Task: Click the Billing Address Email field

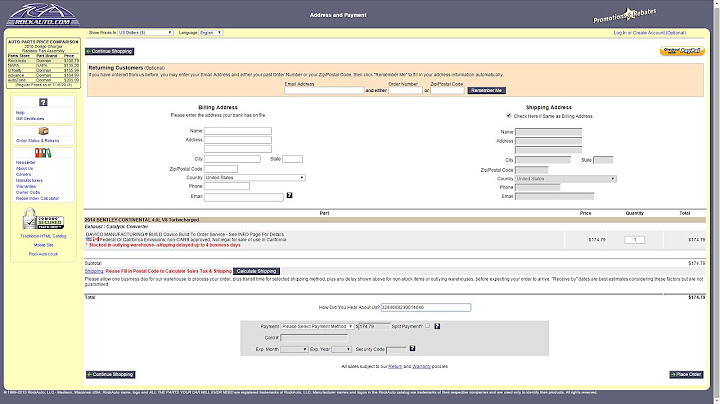Action: (244, 197)
